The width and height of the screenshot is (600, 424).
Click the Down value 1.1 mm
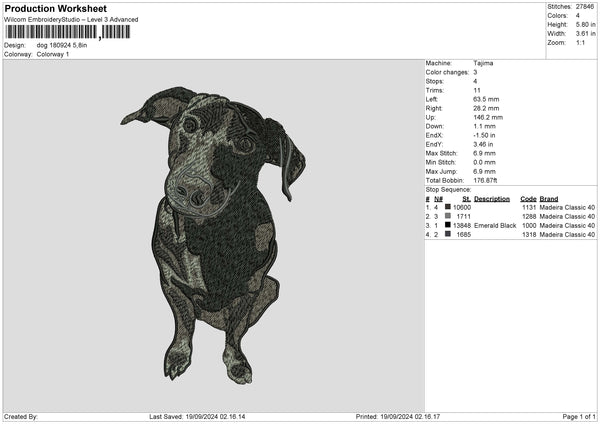[484, 126]
